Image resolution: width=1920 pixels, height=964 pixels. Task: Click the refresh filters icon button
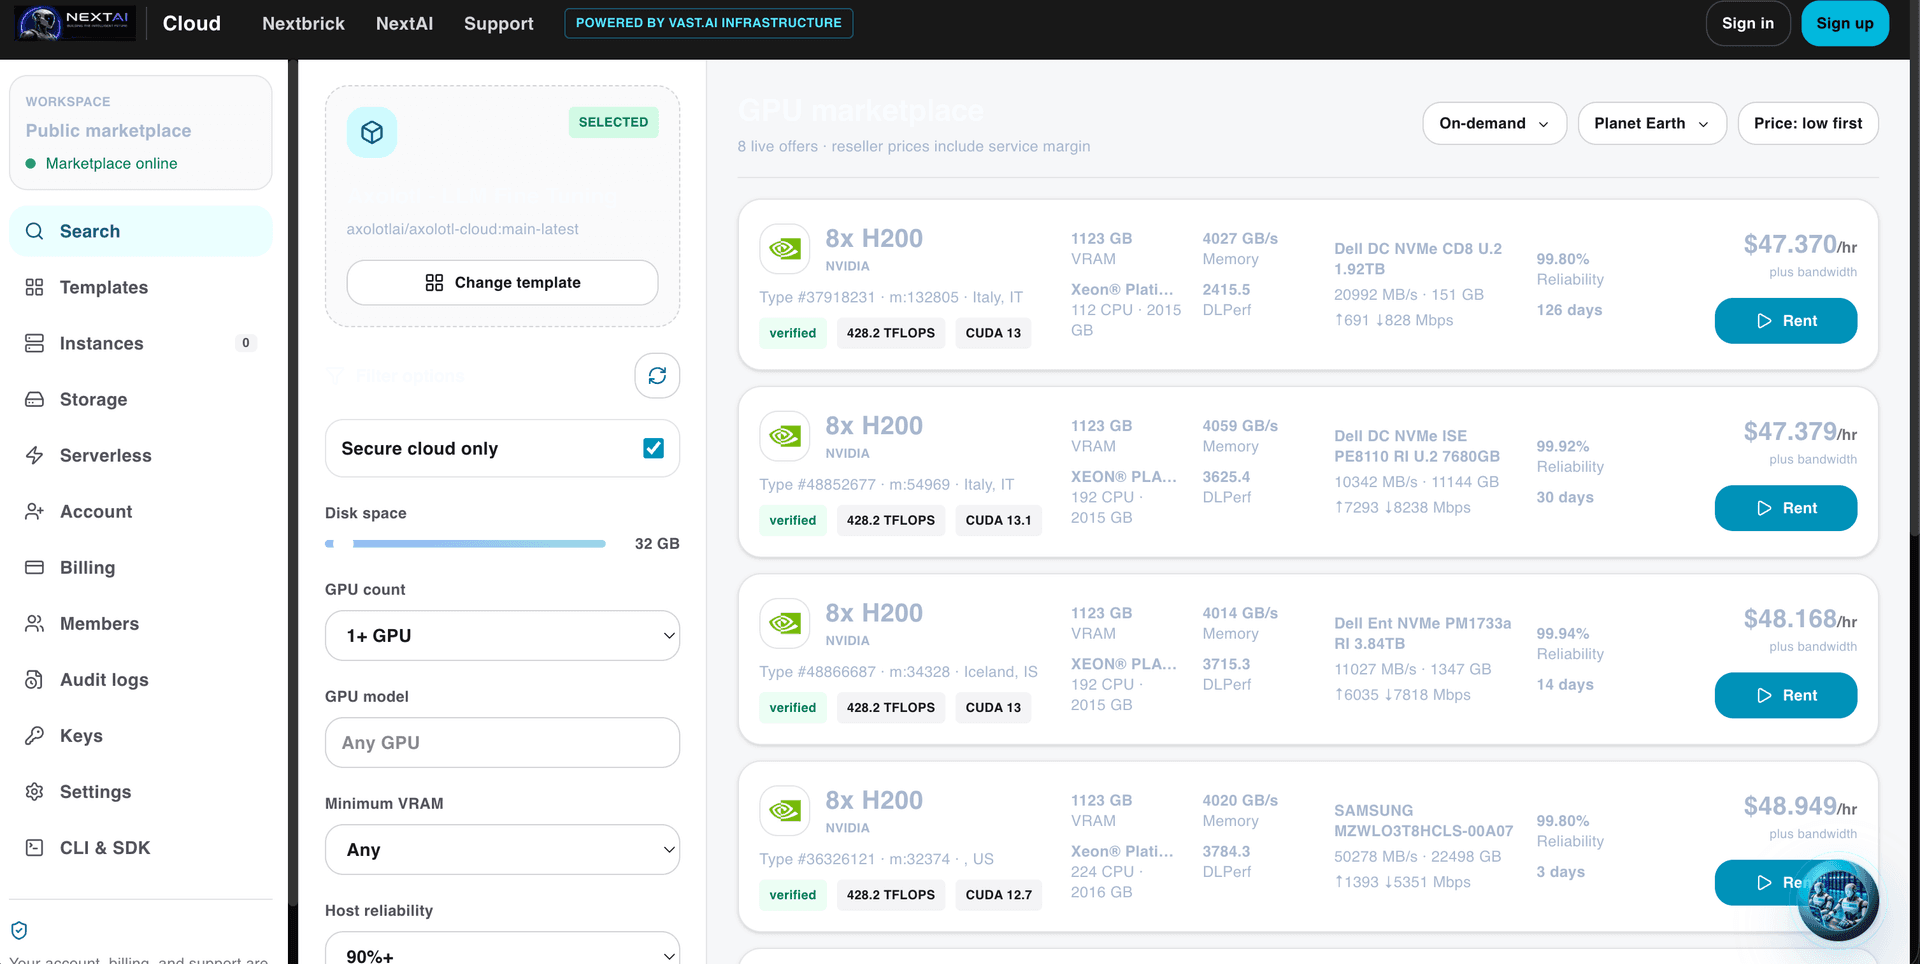click(657, 375)
